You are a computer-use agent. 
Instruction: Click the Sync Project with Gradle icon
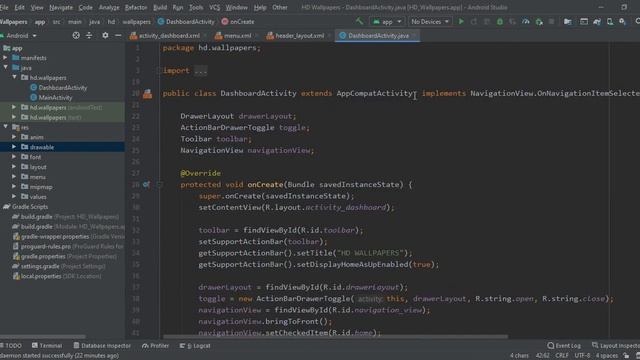[x=597, y=21]
